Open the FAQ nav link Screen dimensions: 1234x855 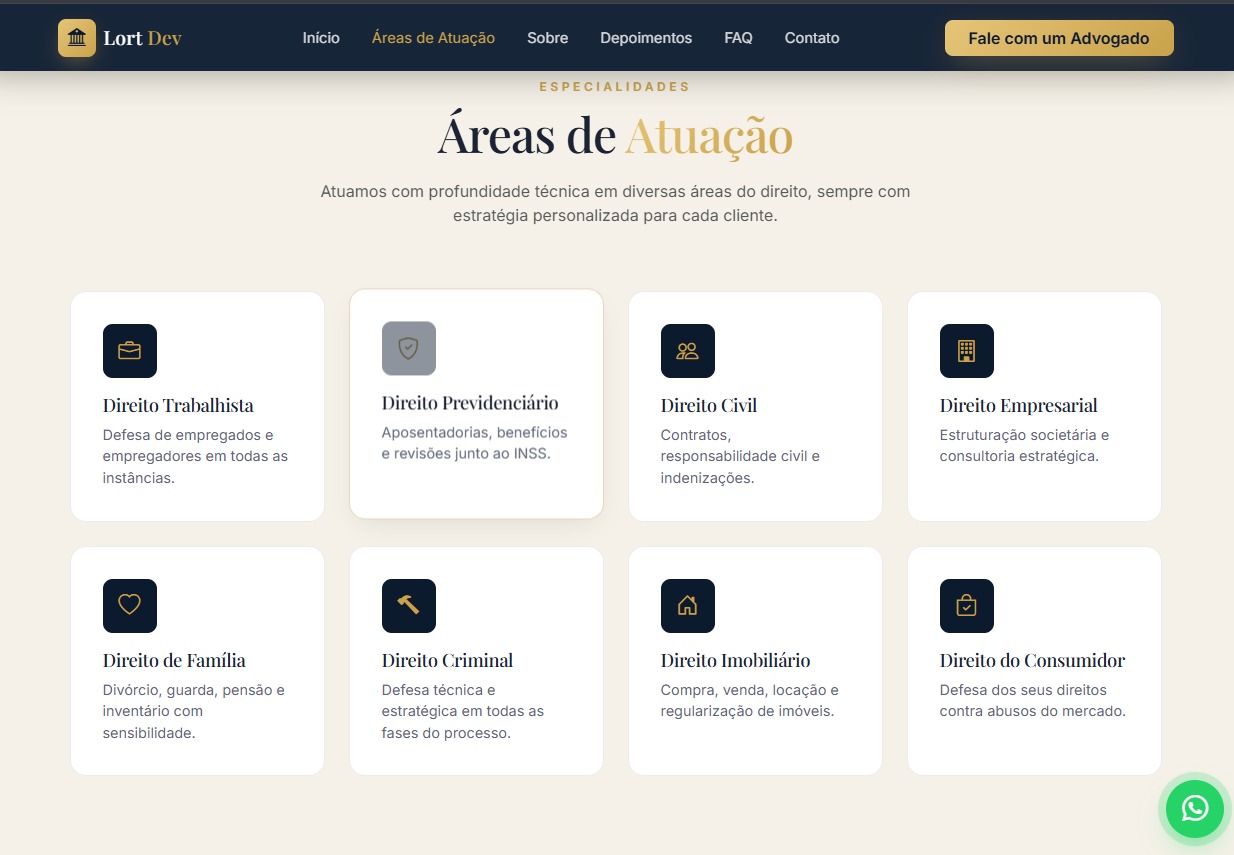[738, 38]
